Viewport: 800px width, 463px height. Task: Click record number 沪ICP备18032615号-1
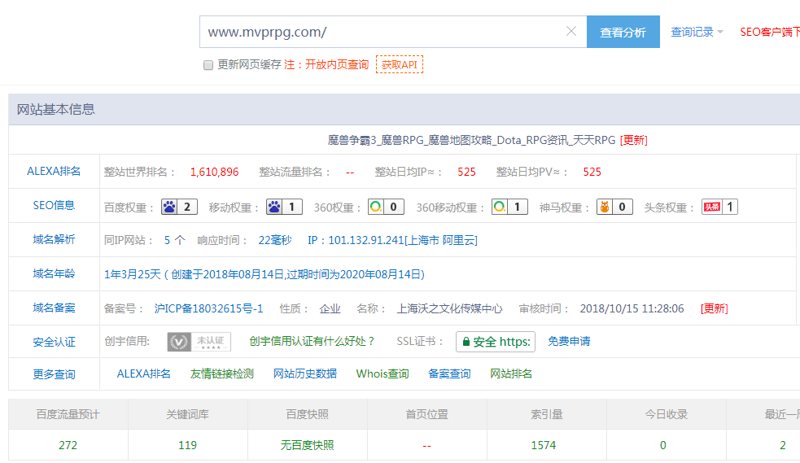pos(209,308)
